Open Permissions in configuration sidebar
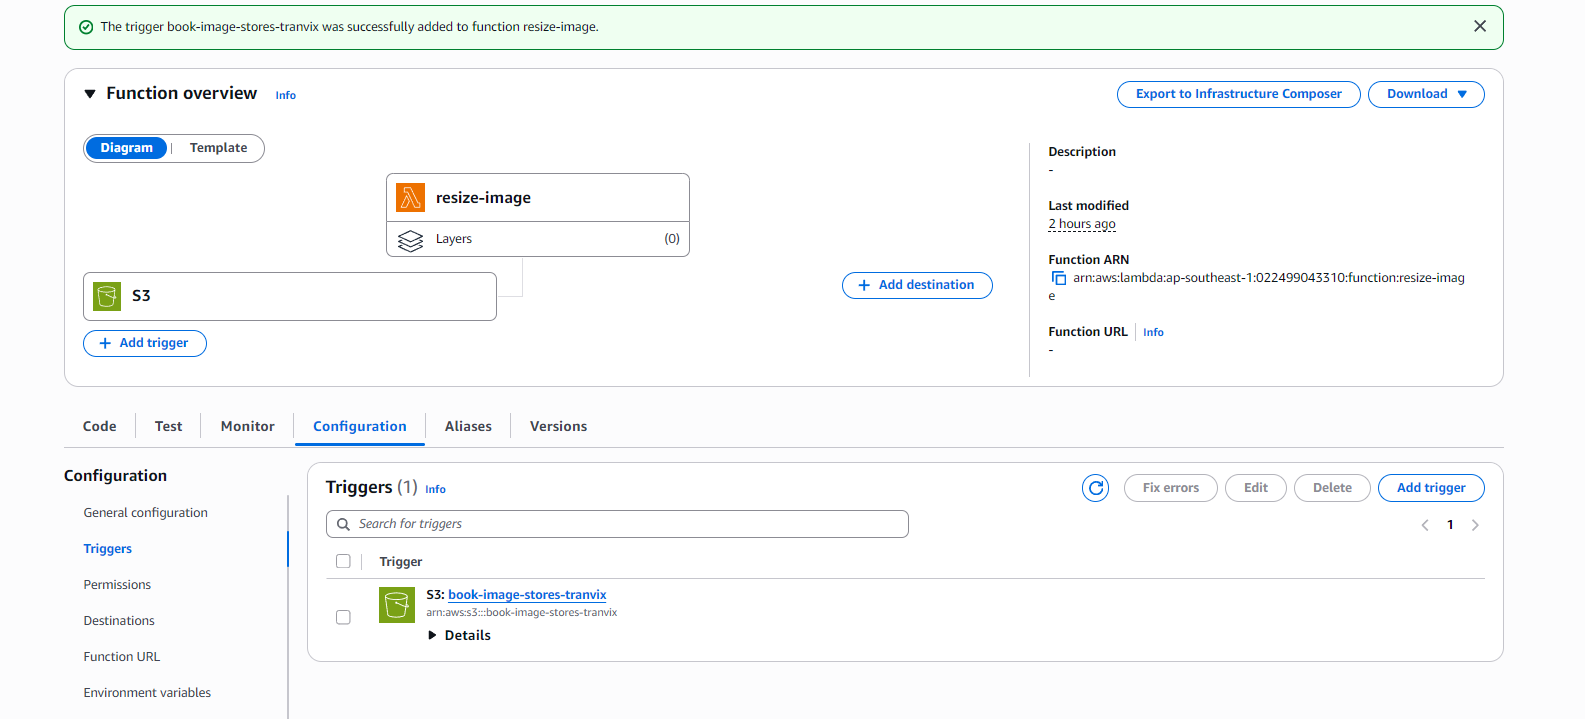 (x=117, y=585)
